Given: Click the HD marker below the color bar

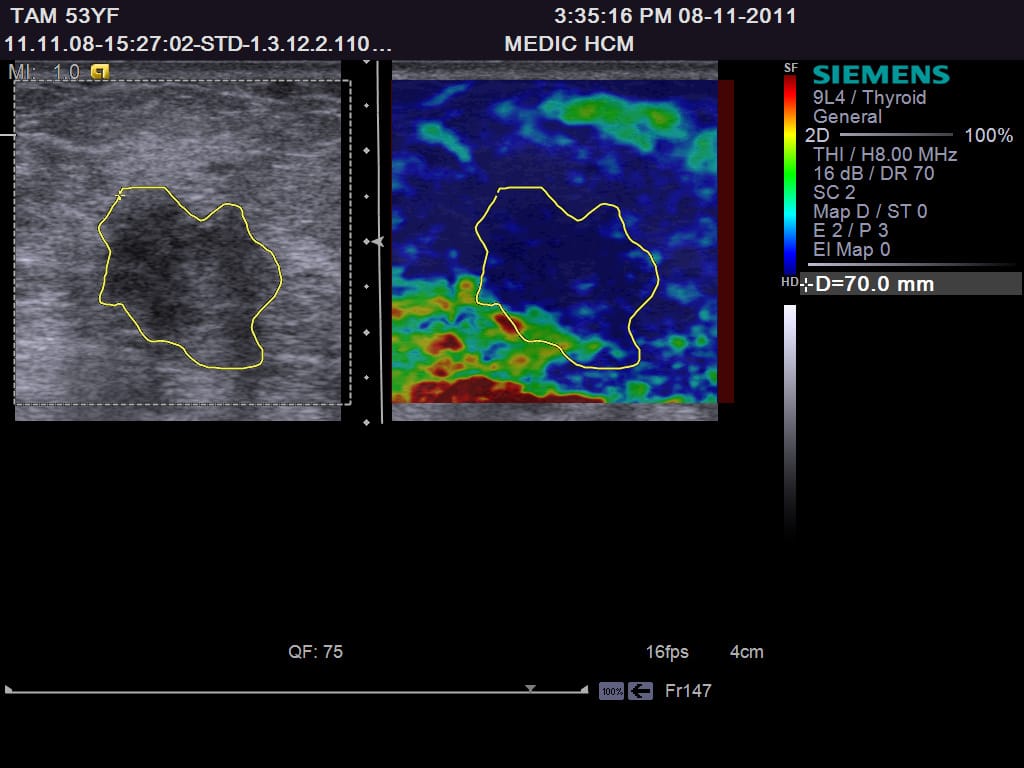Looking at the screenshot, I should (x=789, y=281).
